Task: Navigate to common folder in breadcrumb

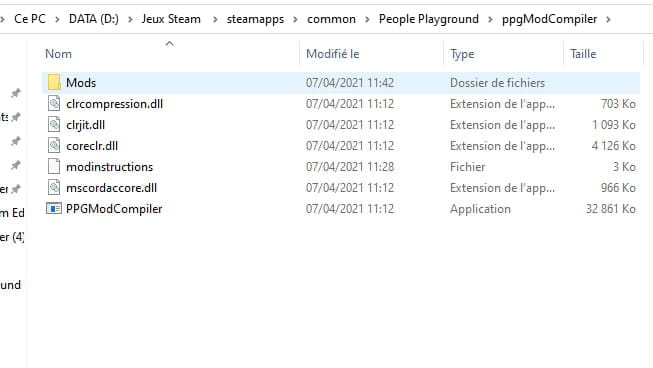Action: [x=331, y=19]
